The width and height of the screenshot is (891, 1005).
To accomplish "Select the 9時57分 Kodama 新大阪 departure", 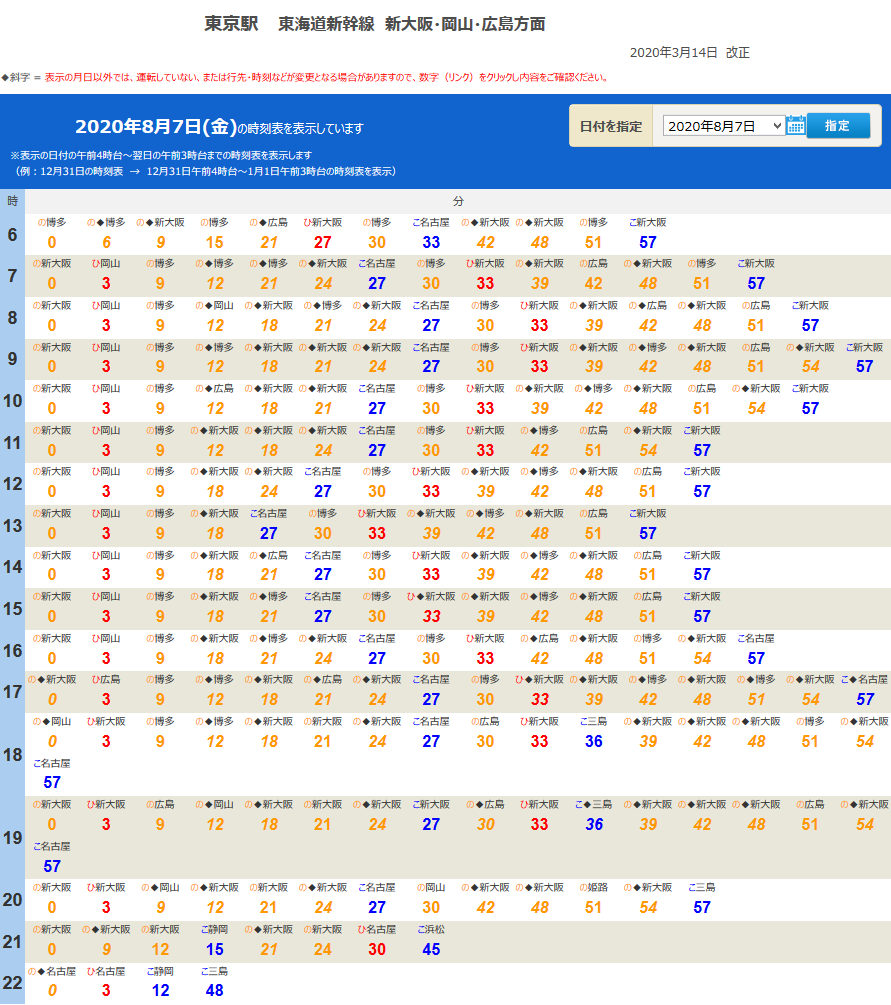I will pos(865,367).
